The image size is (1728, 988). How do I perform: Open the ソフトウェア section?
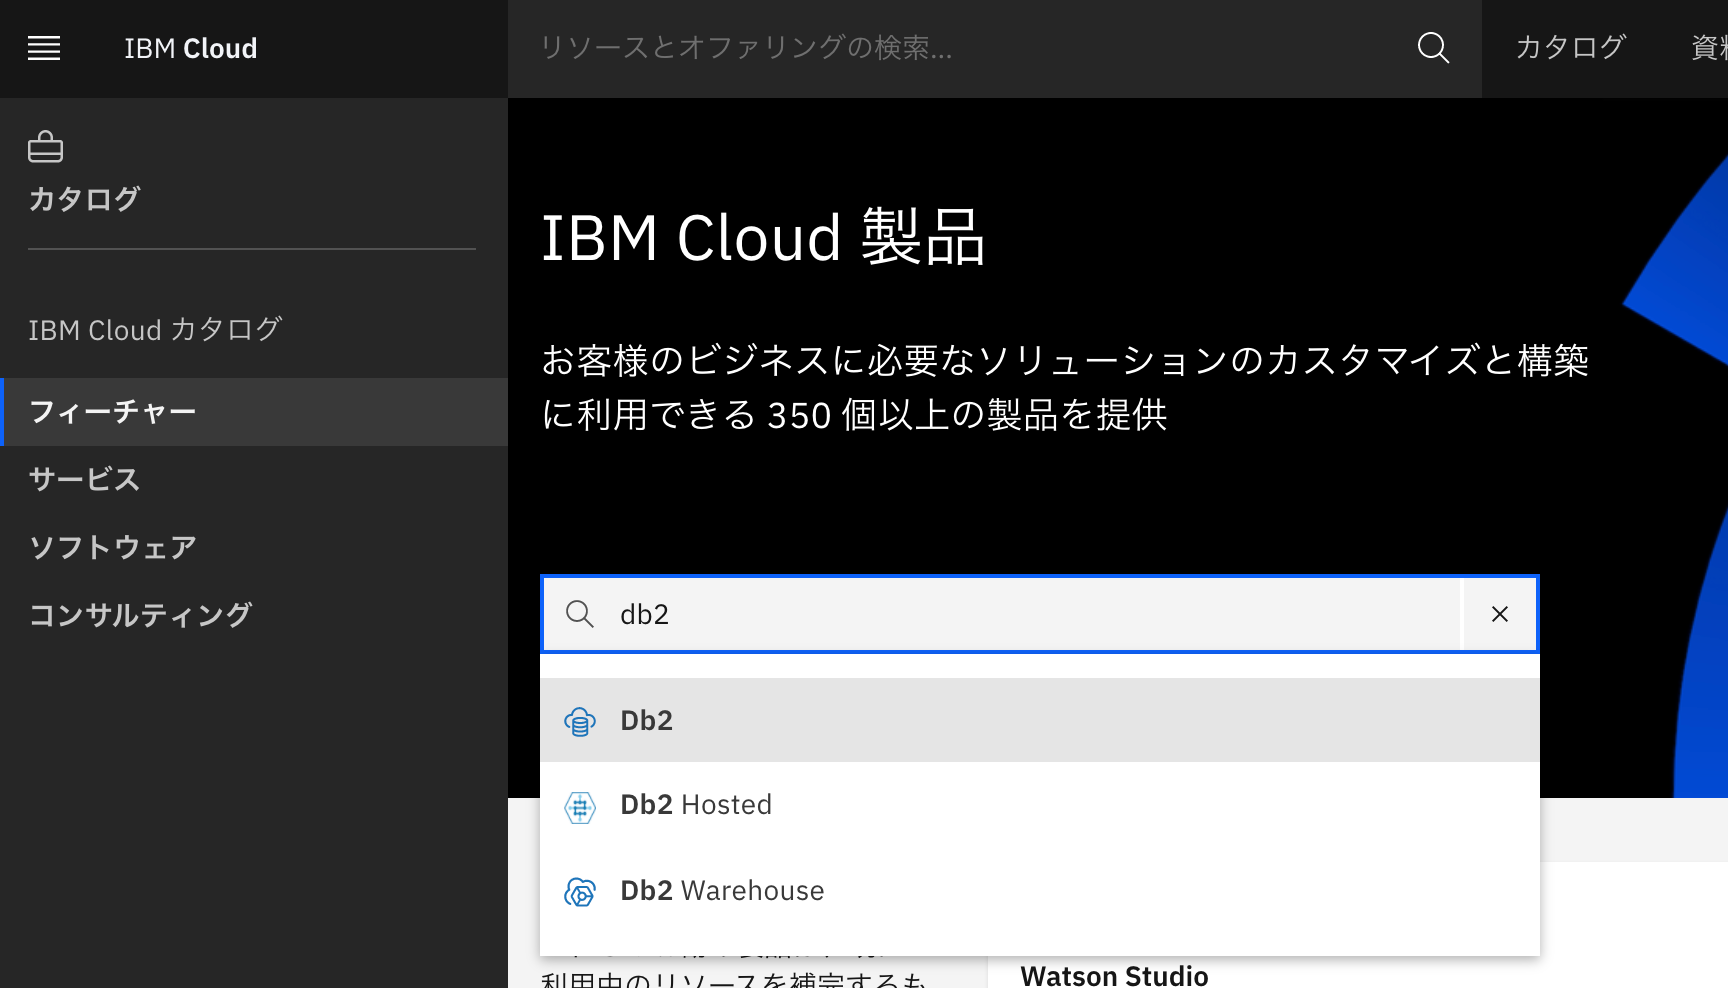(112, 546)
